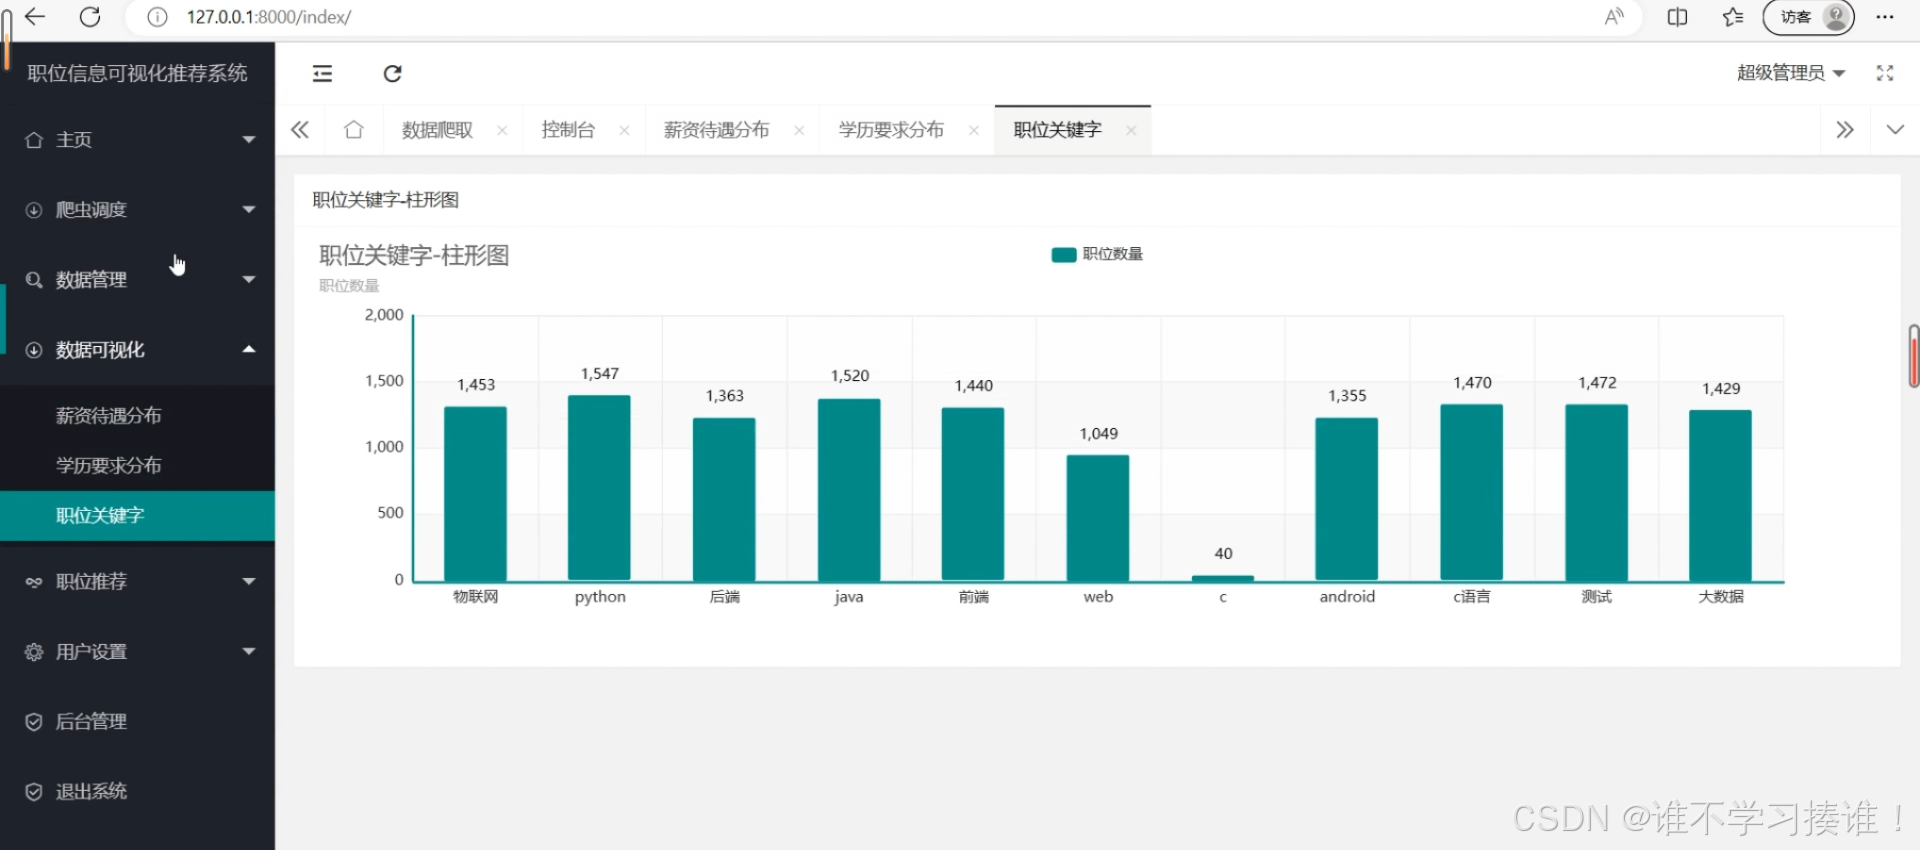The height and width of the screenshot is (850, 1920).
Task: Reload the page using browser refresh icon
Action: 90,16
